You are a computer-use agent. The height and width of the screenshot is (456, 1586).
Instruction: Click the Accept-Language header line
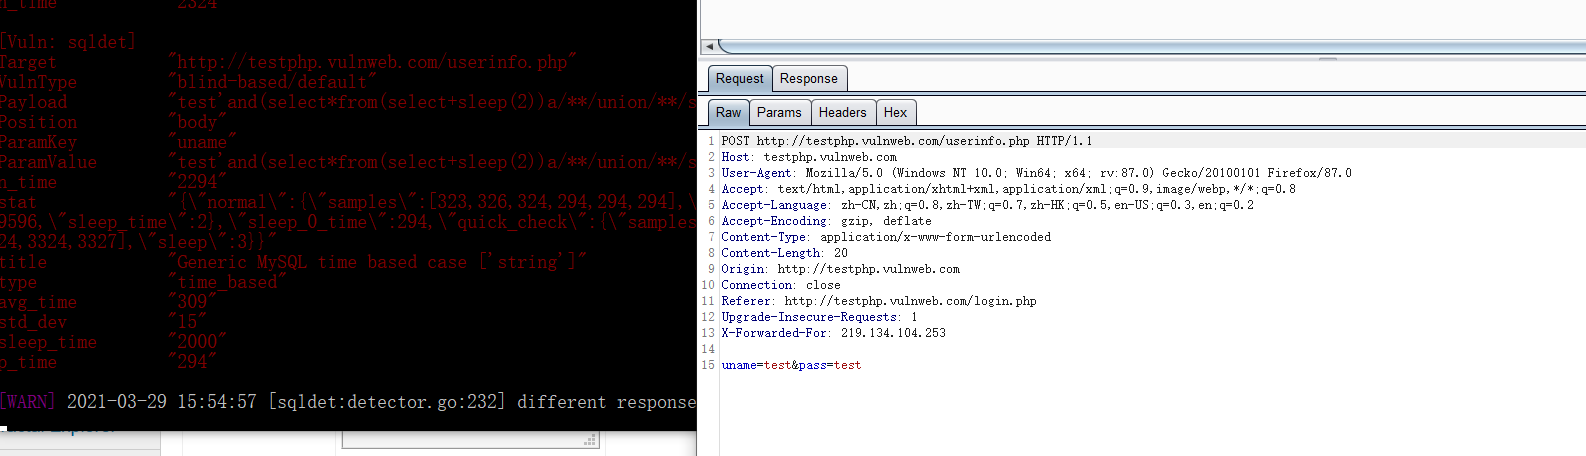point(987,205)
